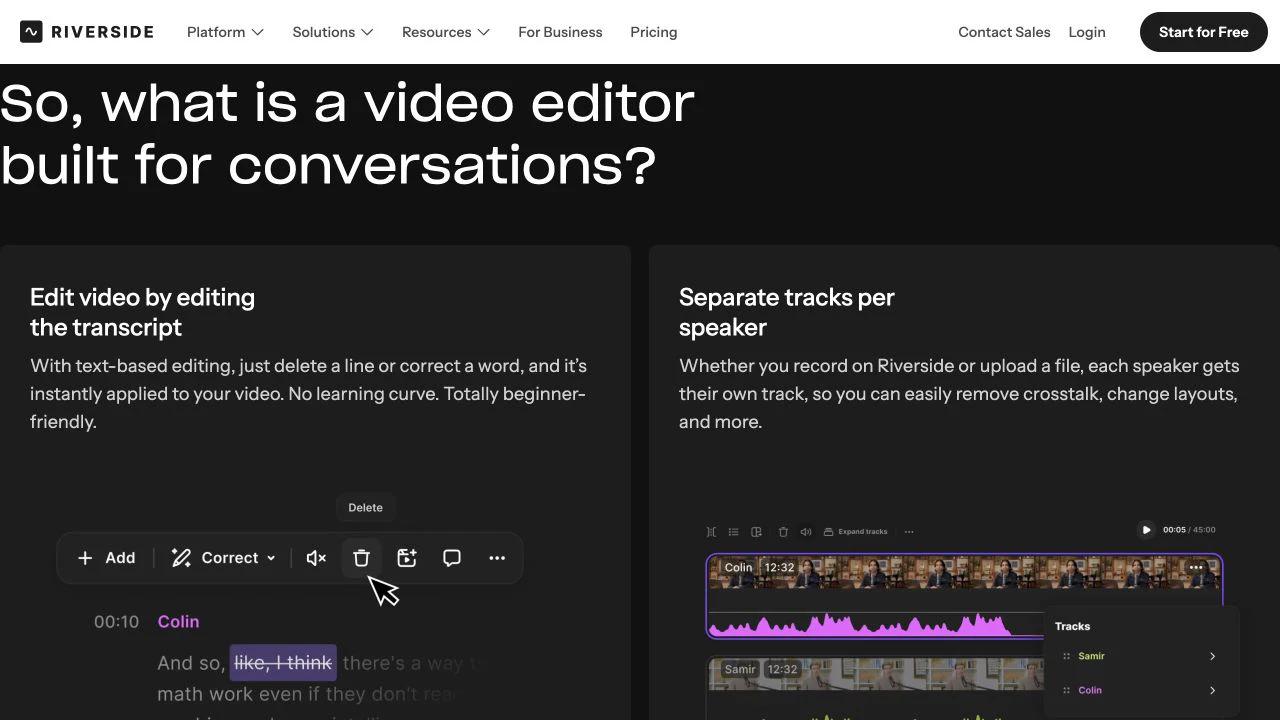The image size is (1280, 720).
Task: Click the Samir 12:32 label on track
Action: [760, 669]
